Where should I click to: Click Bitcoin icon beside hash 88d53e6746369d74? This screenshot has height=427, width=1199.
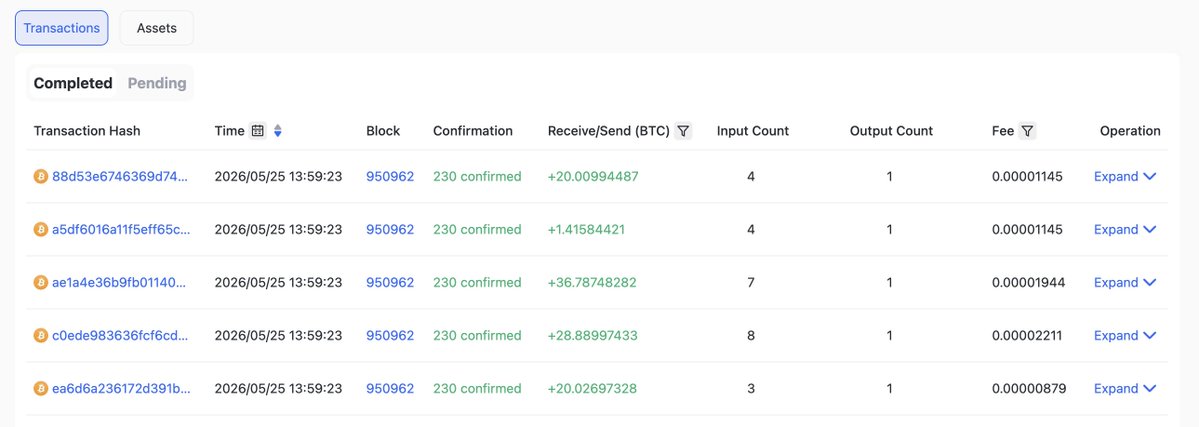(x=41, y=177)
